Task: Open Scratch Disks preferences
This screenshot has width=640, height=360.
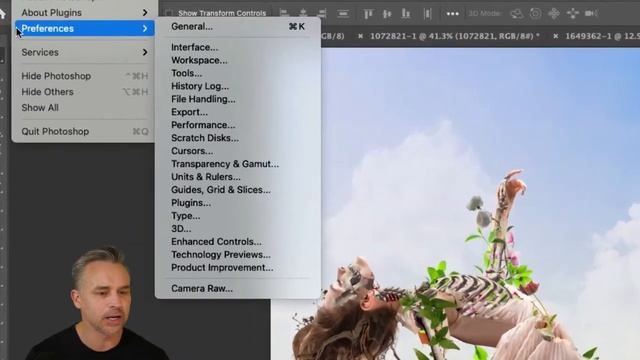Action: pyautogui.click(x=238, y=138)
